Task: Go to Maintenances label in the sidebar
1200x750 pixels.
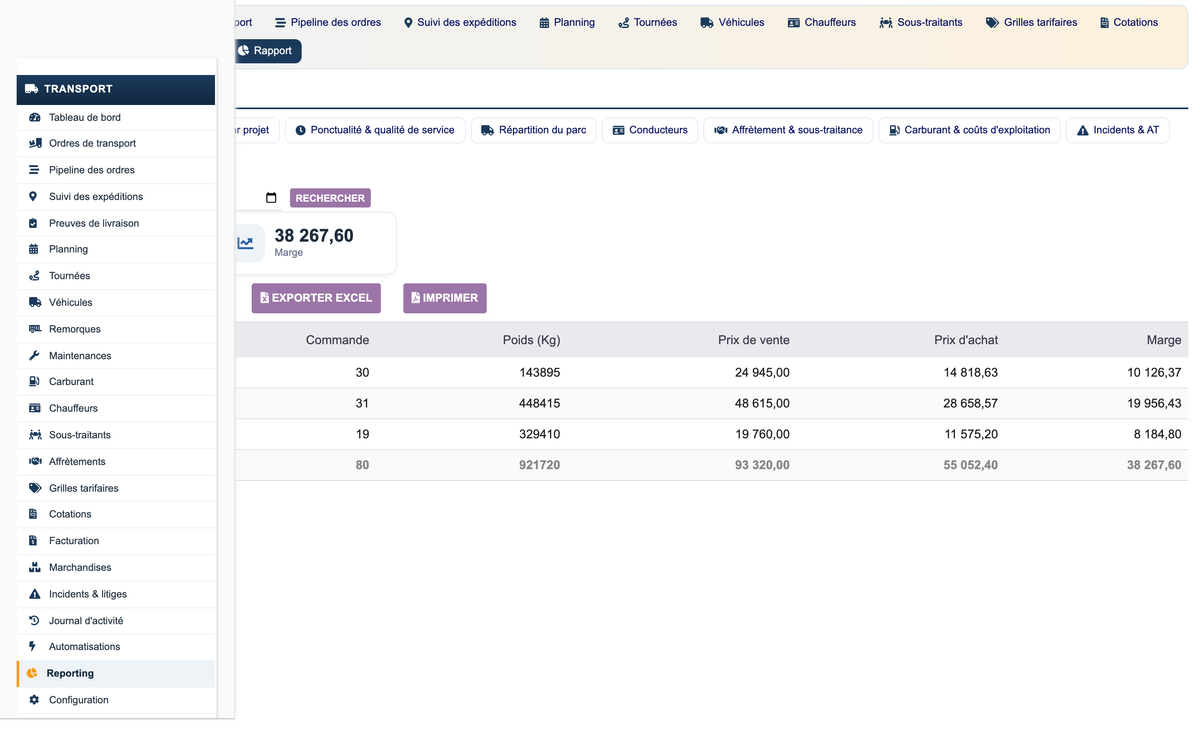Action: coord(80,355)
